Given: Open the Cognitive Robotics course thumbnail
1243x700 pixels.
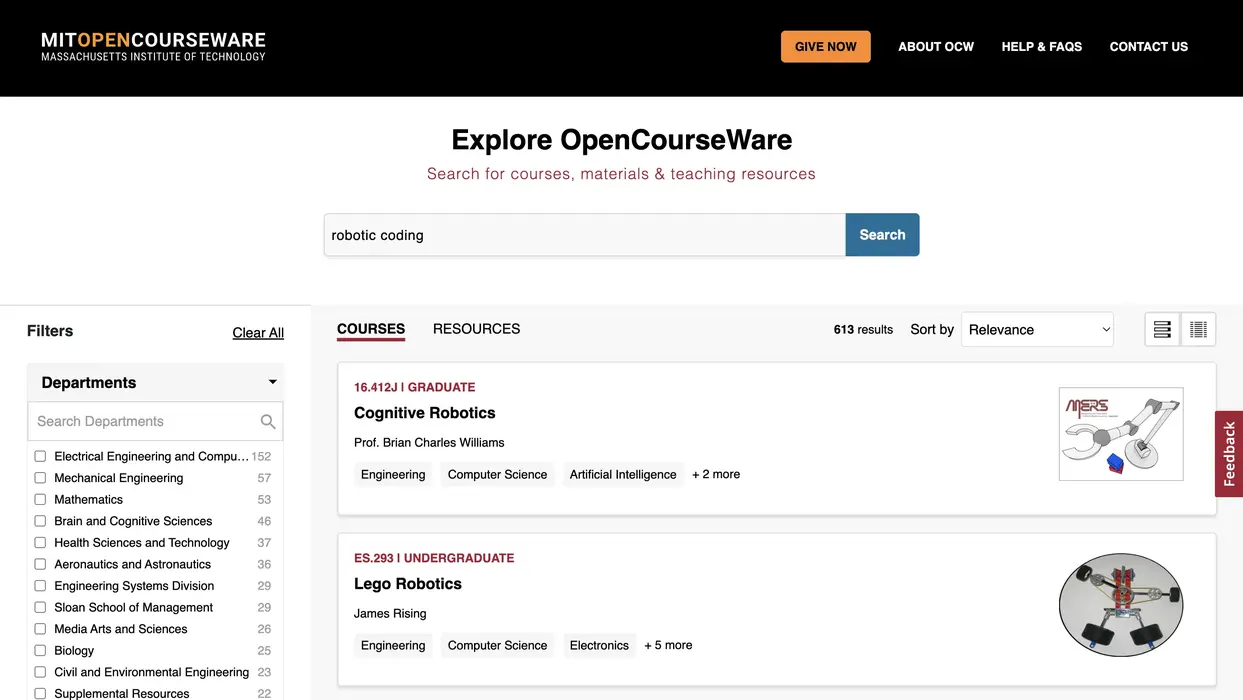Looking at the screenshot, I should point(1121,434).
